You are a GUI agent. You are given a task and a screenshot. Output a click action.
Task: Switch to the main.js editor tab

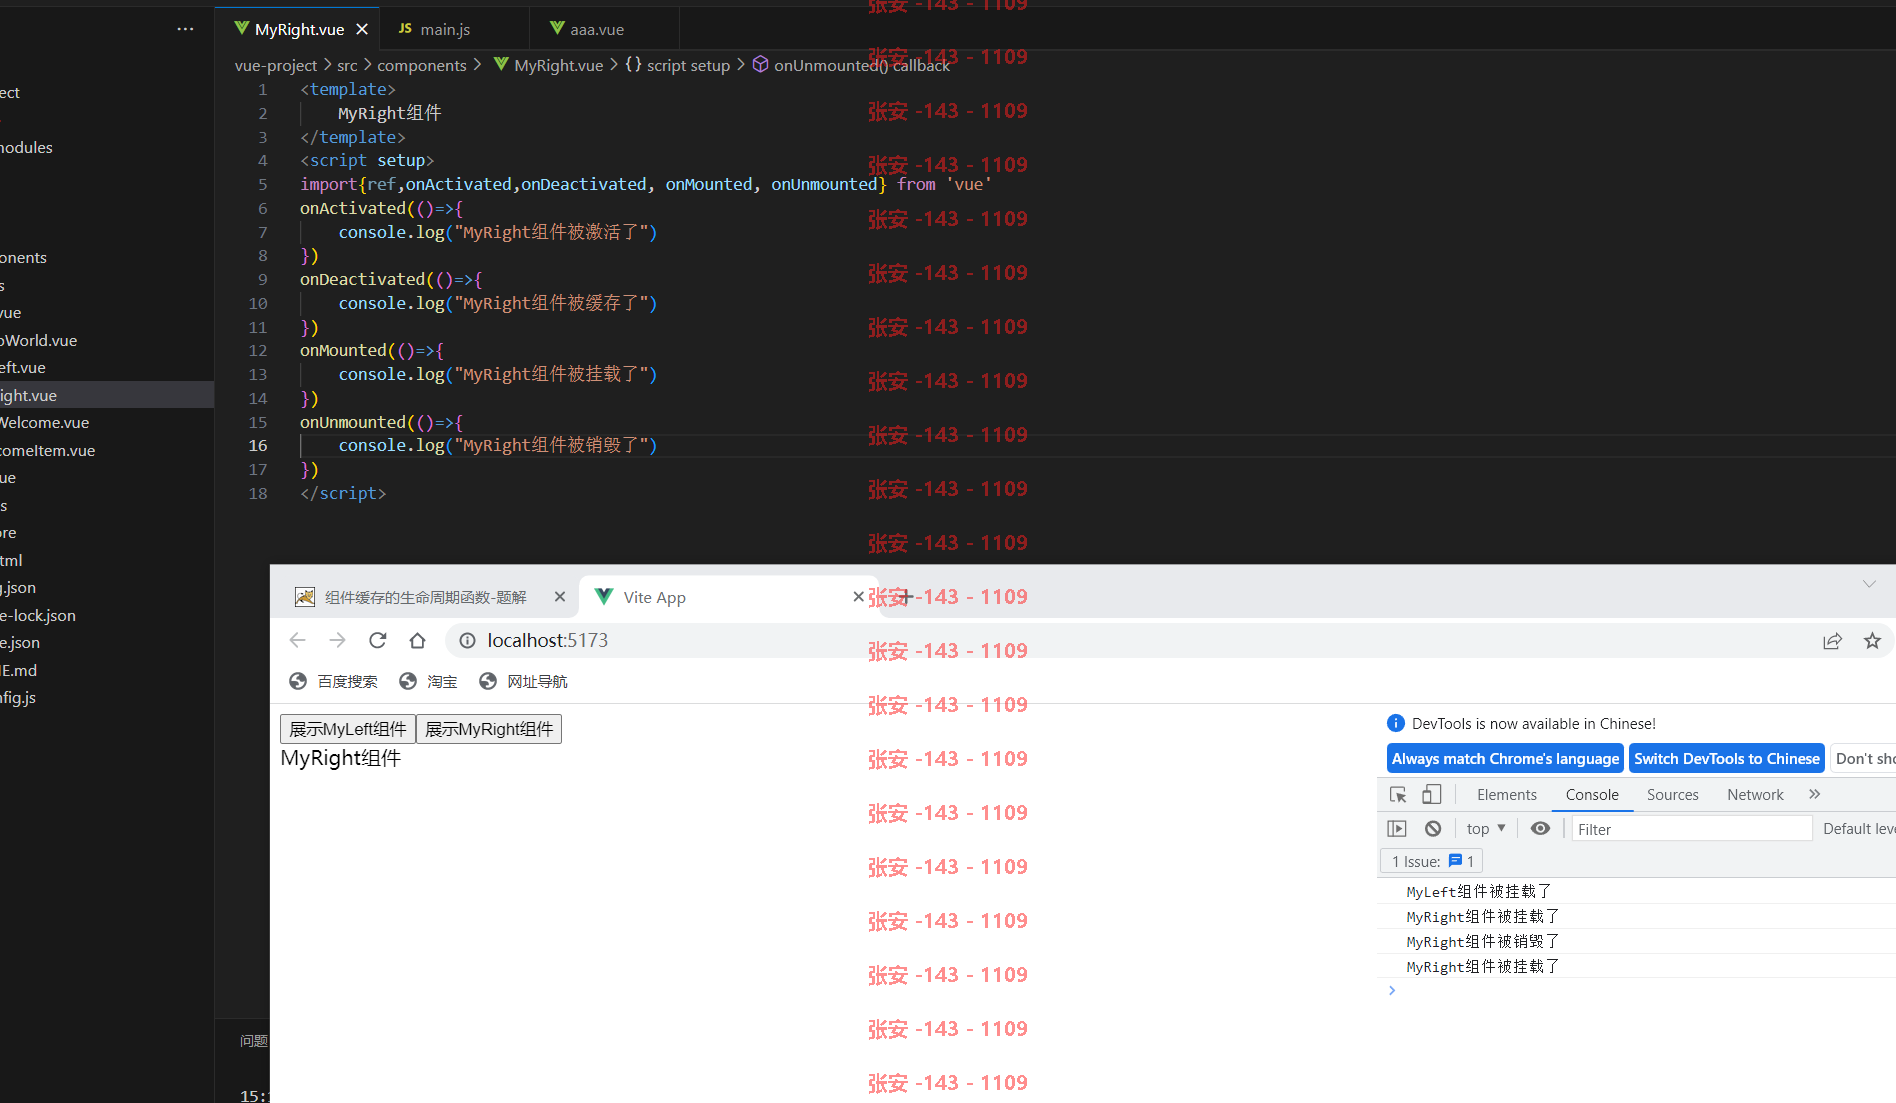point(445,29)
